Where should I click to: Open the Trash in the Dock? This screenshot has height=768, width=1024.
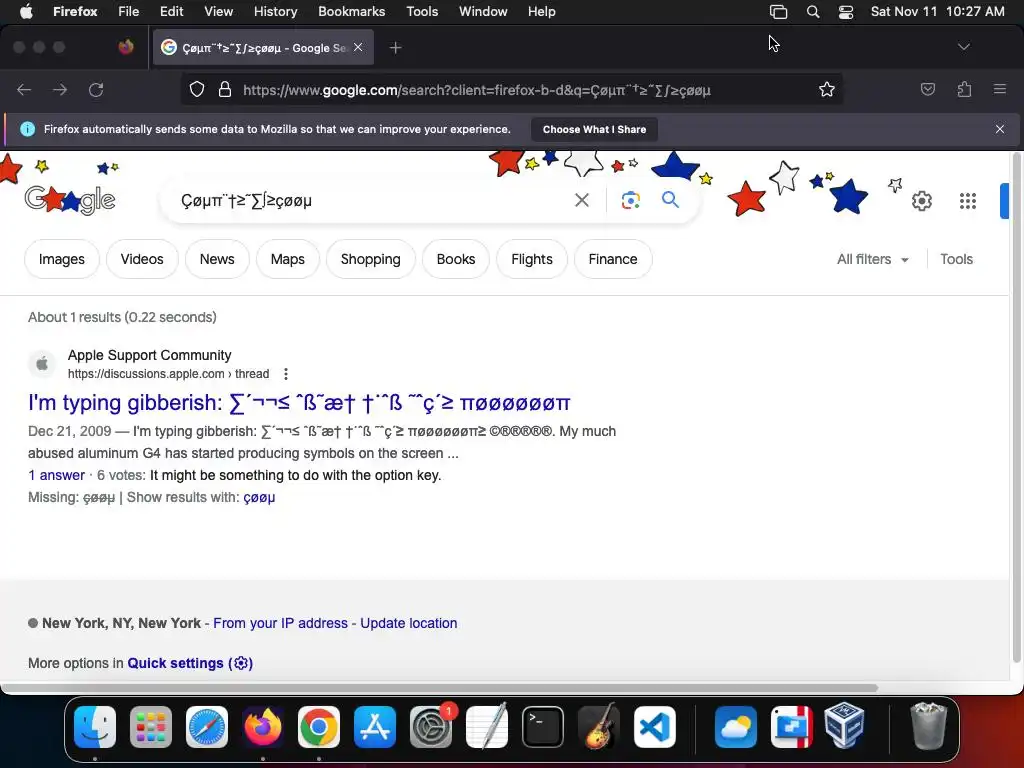pos(928,726)
